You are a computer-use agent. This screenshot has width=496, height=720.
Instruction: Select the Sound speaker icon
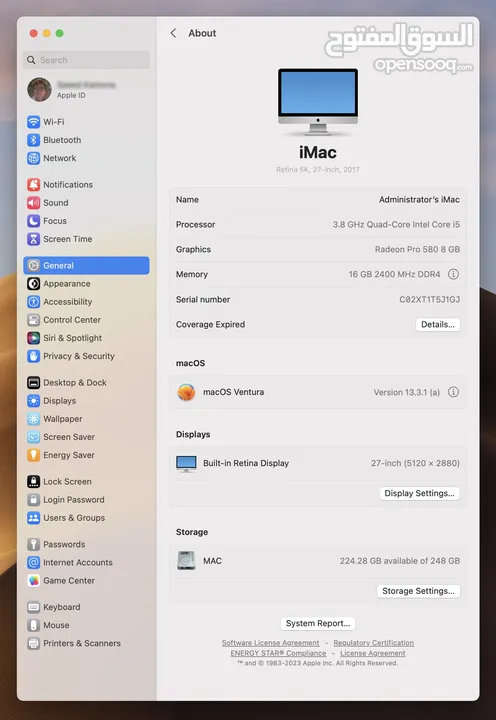click(x=34, y=202)
